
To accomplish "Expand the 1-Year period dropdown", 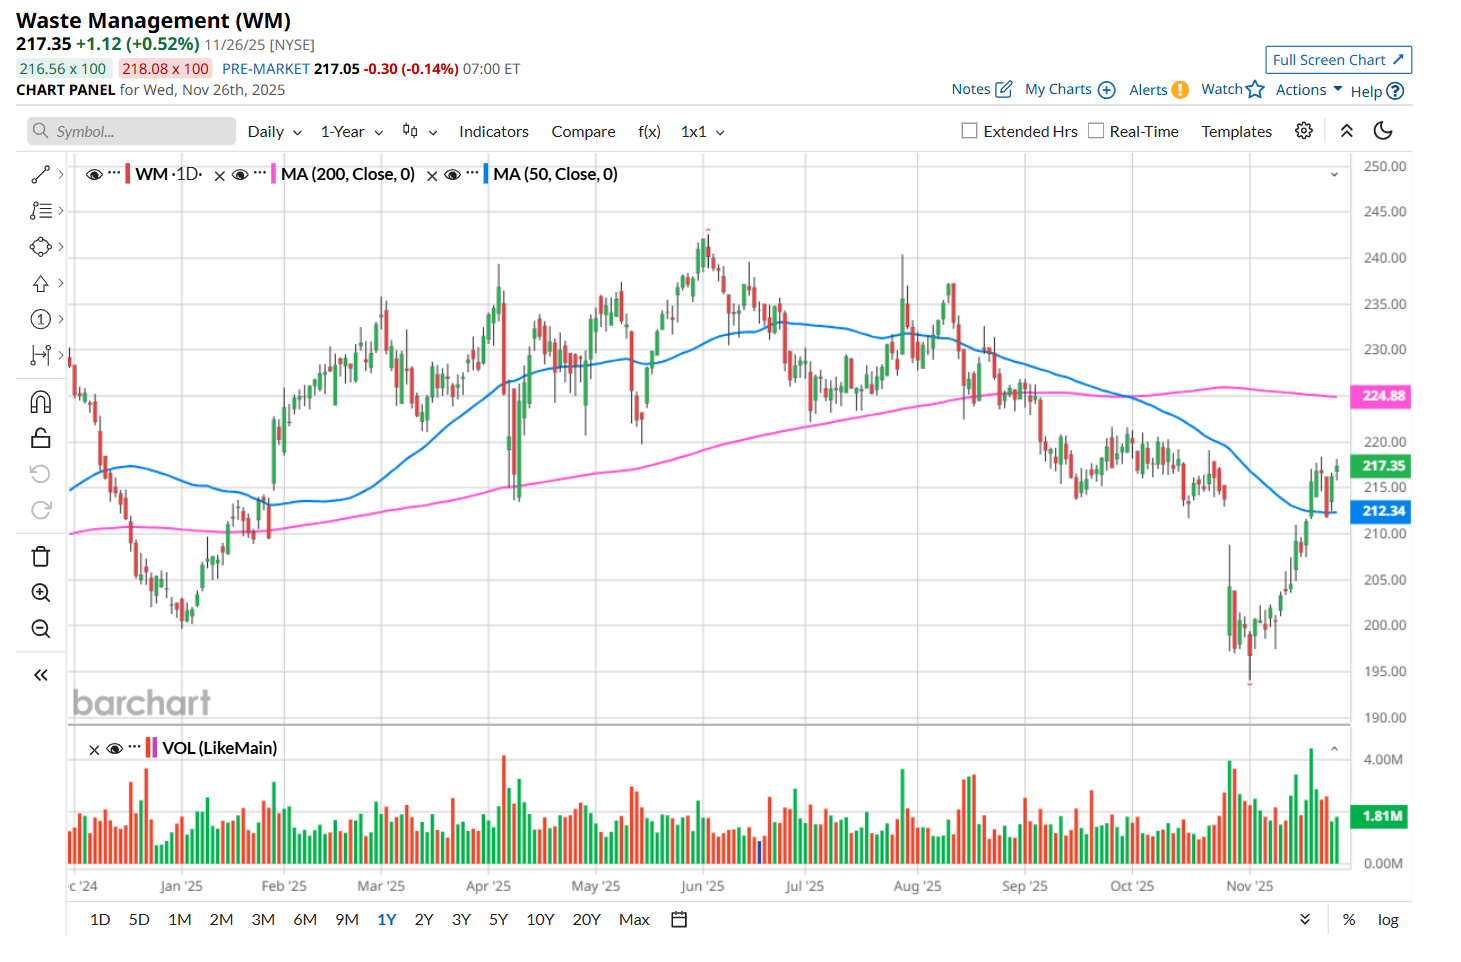I will pos(351,132).
